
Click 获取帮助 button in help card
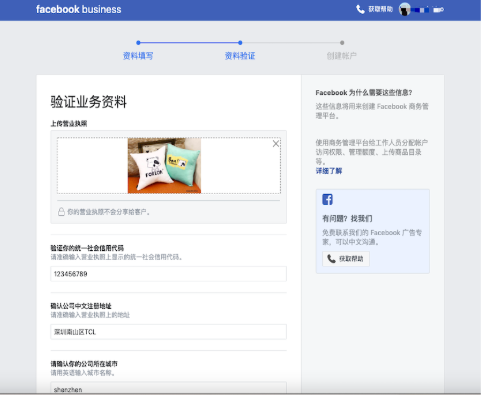[346, 259]
